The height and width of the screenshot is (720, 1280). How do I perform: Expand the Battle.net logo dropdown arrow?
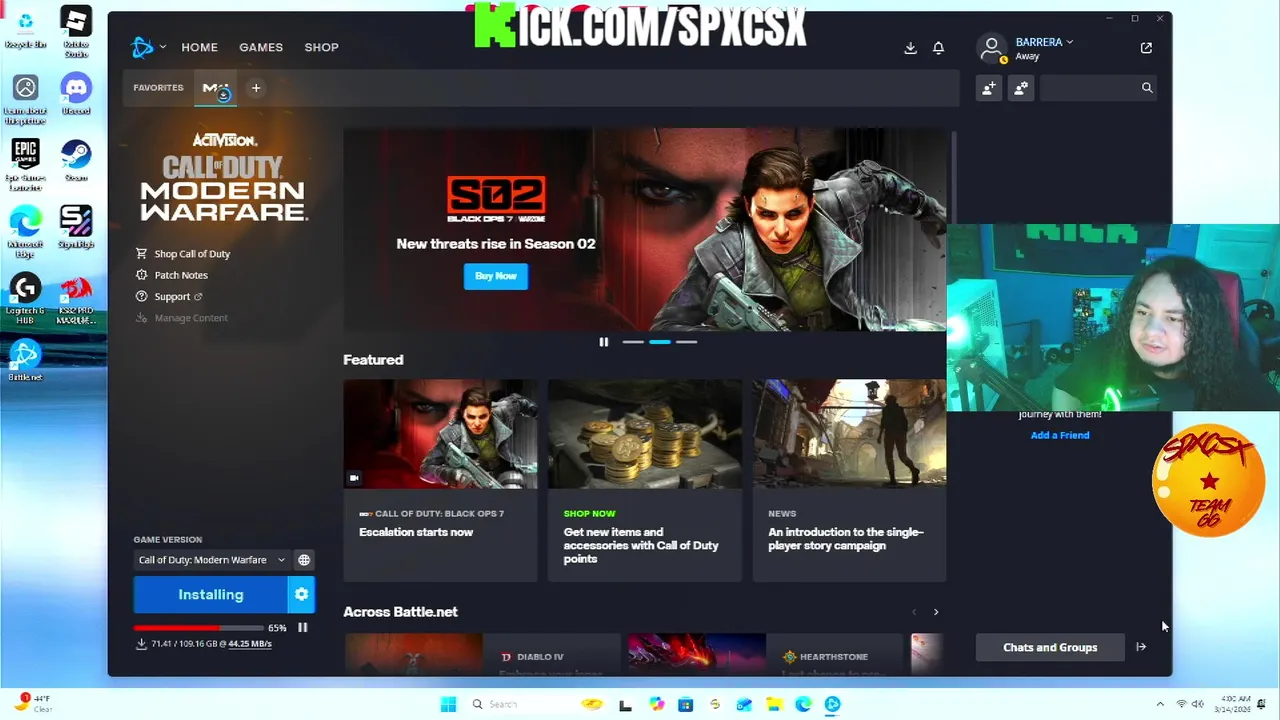(x=162, y=47)
